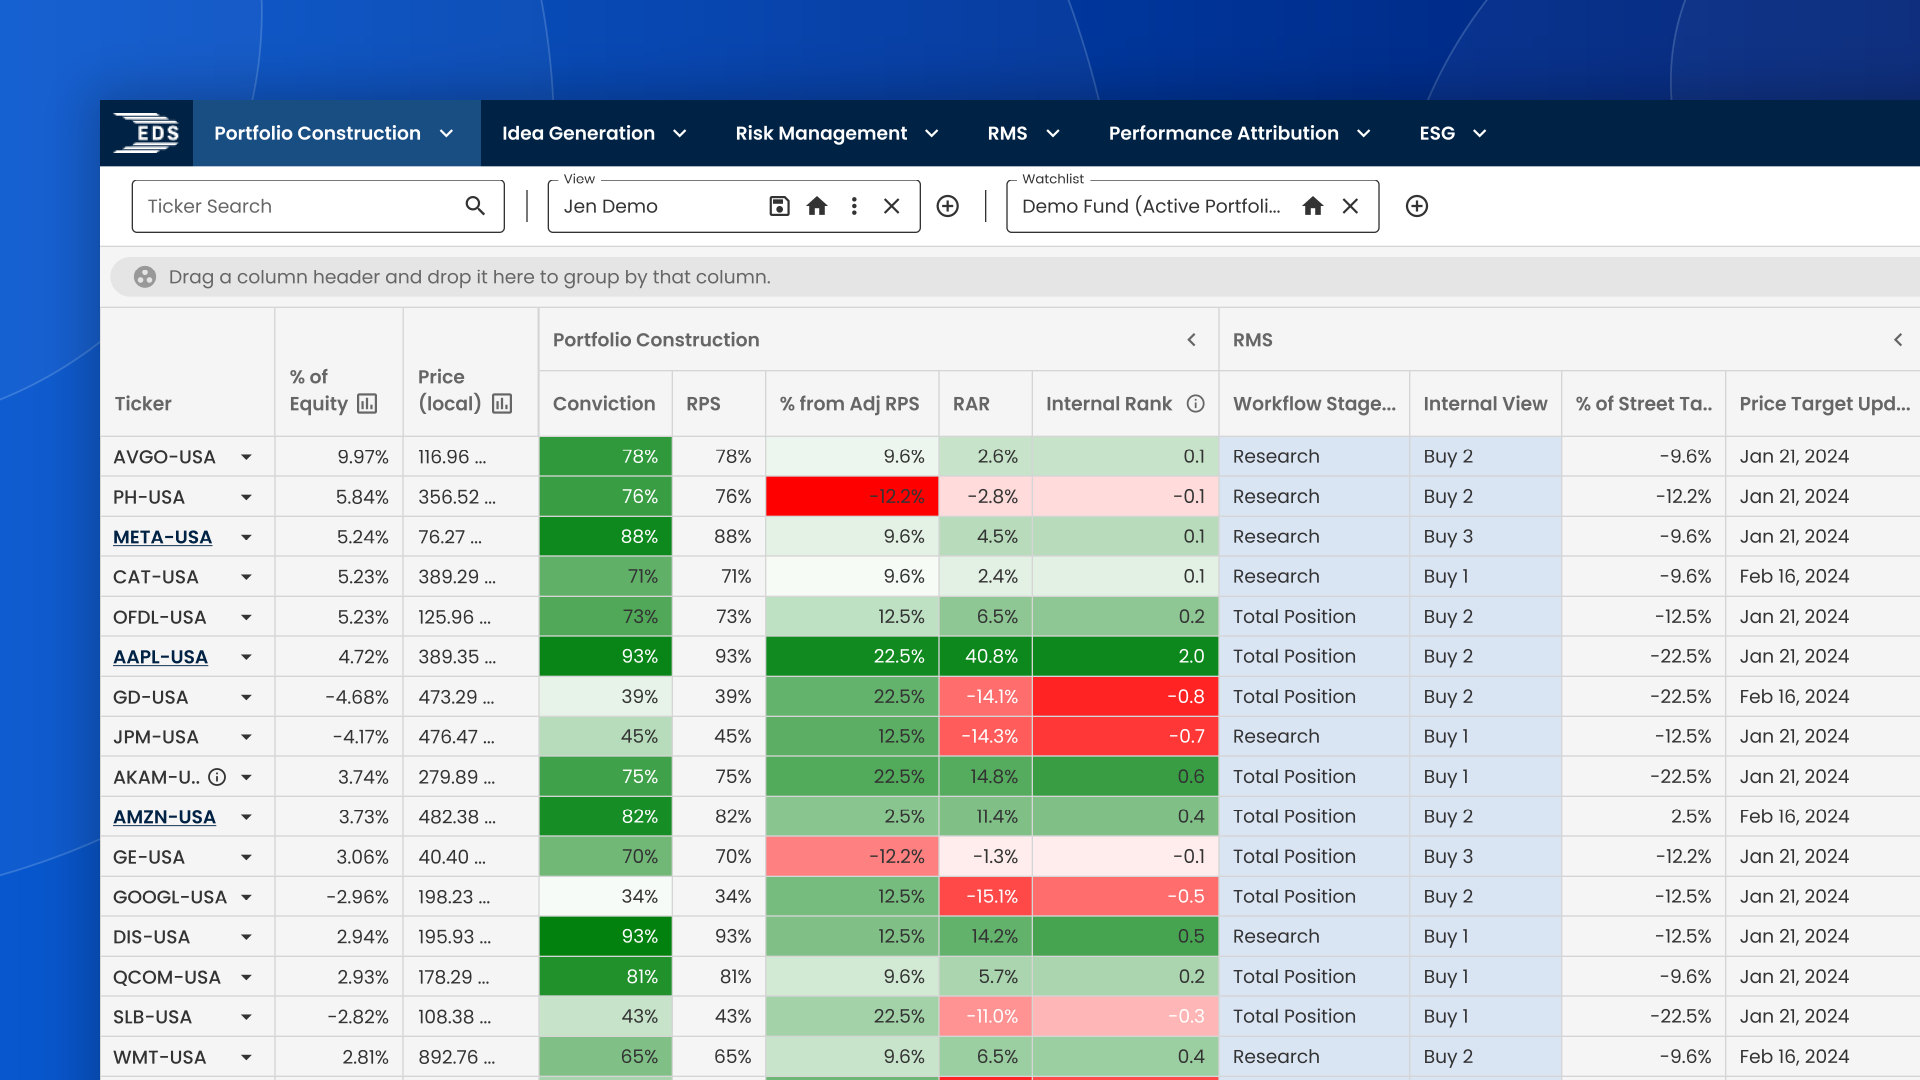Close the Jen Demo view

pyautogui.click(x=892, y=206)
